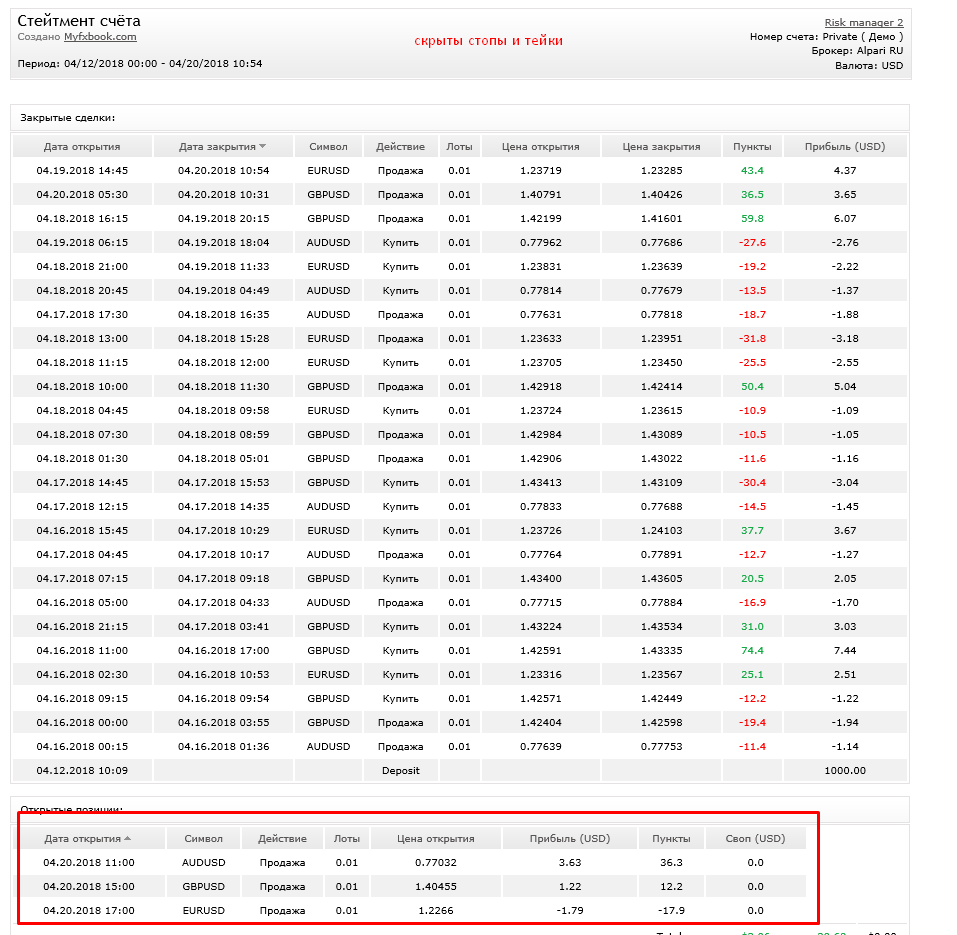This screenshot has height=935, width=957.
Task: Select open position date 04.20.2018 17:00
Action: point(88,911)
